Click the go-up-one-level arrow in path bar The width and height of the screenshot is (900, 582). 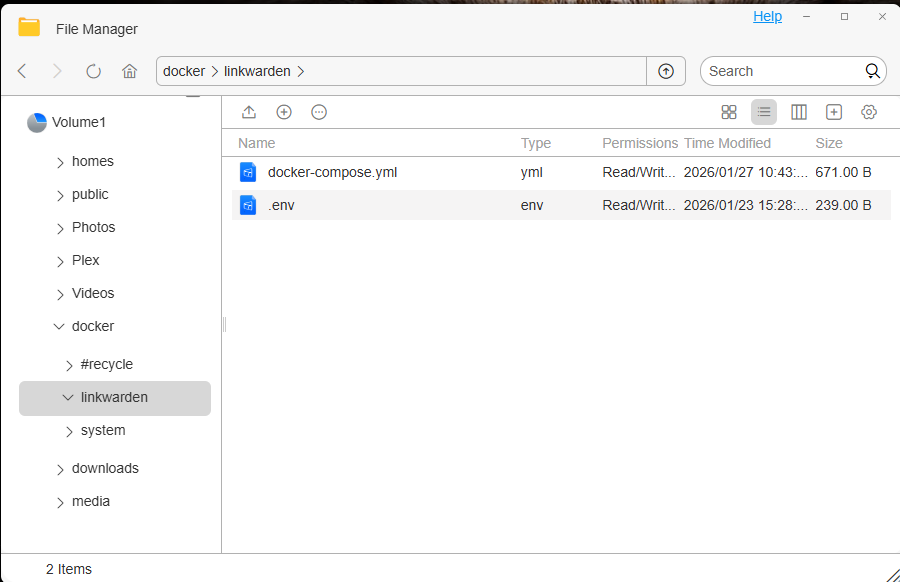pyautogui.click(x=666, y=71)
